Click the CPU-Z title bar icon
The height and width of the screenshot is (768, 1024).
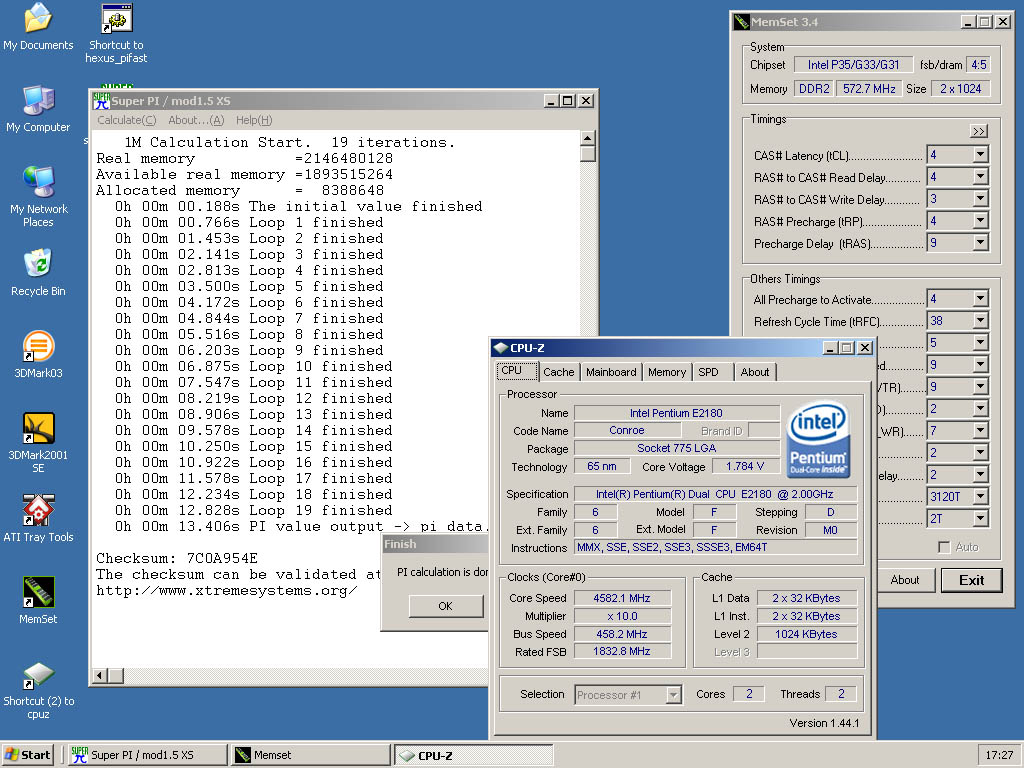(x=501, y=348)
